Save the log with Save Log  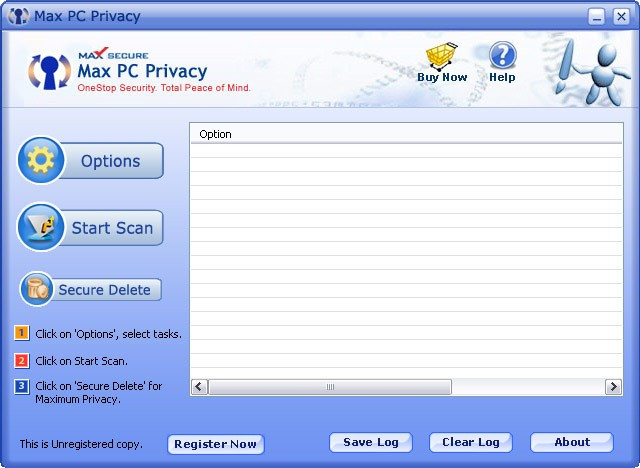(x=371, y=442)
